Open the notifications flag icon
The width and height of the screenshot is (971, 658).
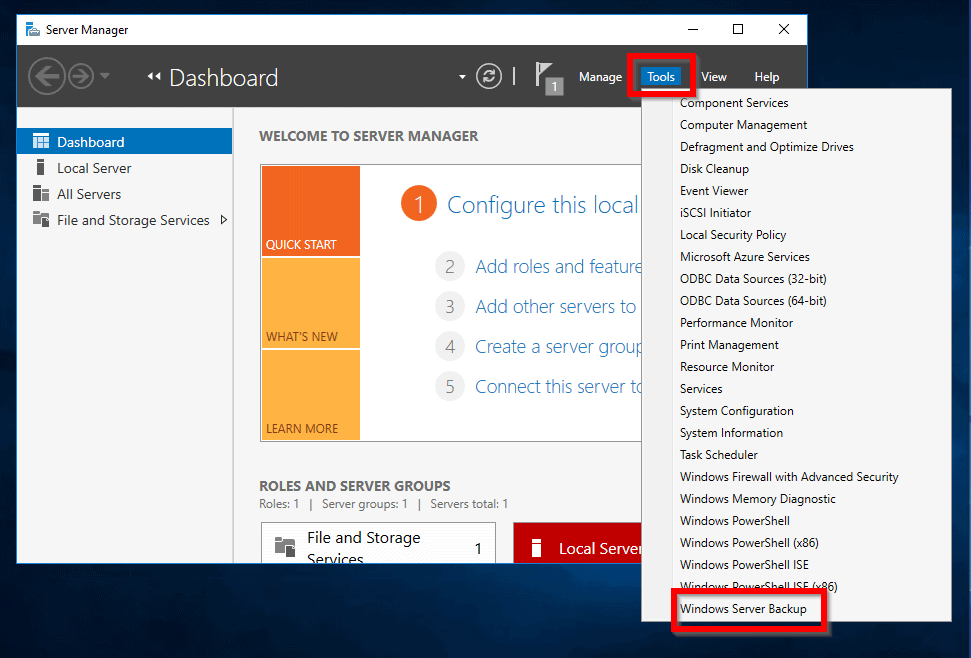click(x=546, y=77)
